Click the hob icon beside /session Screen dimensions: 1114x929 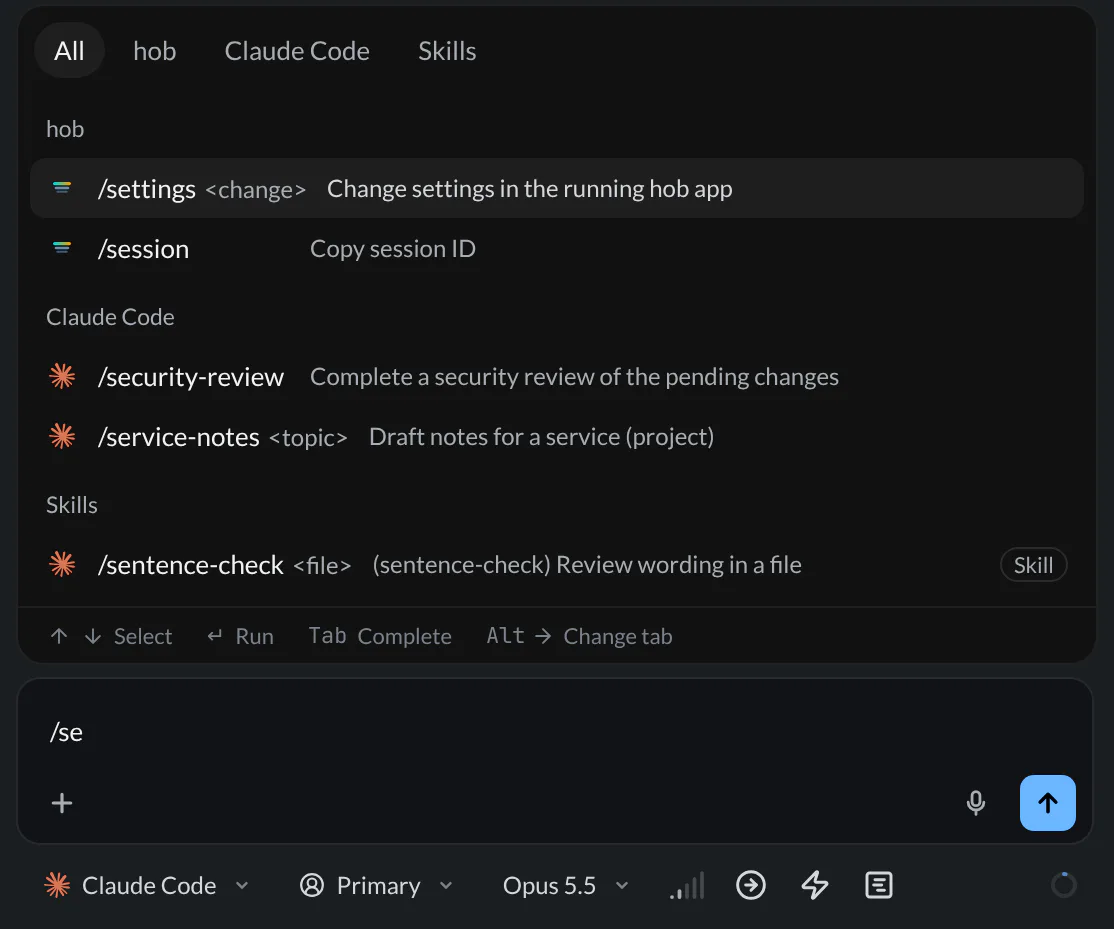[x=62, y=248]
